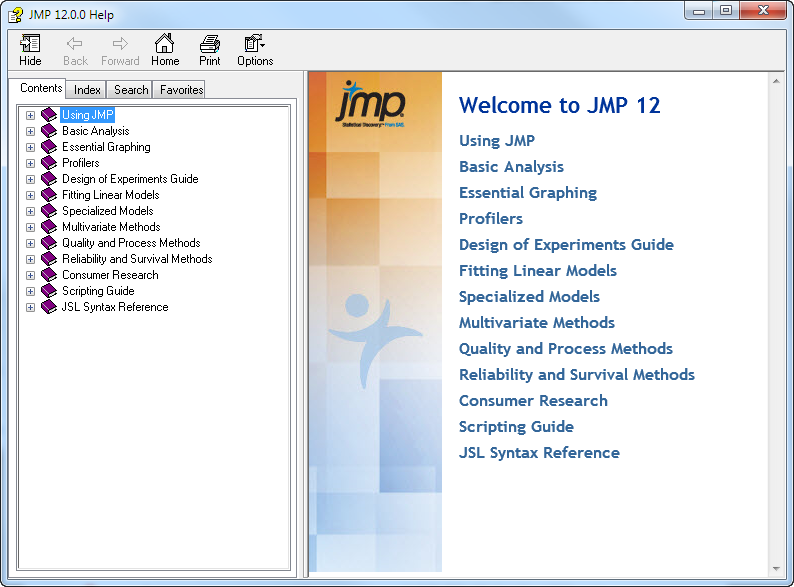Click the Fitting Linear Models book icon

pyautogui.click(x=49, y=195)
